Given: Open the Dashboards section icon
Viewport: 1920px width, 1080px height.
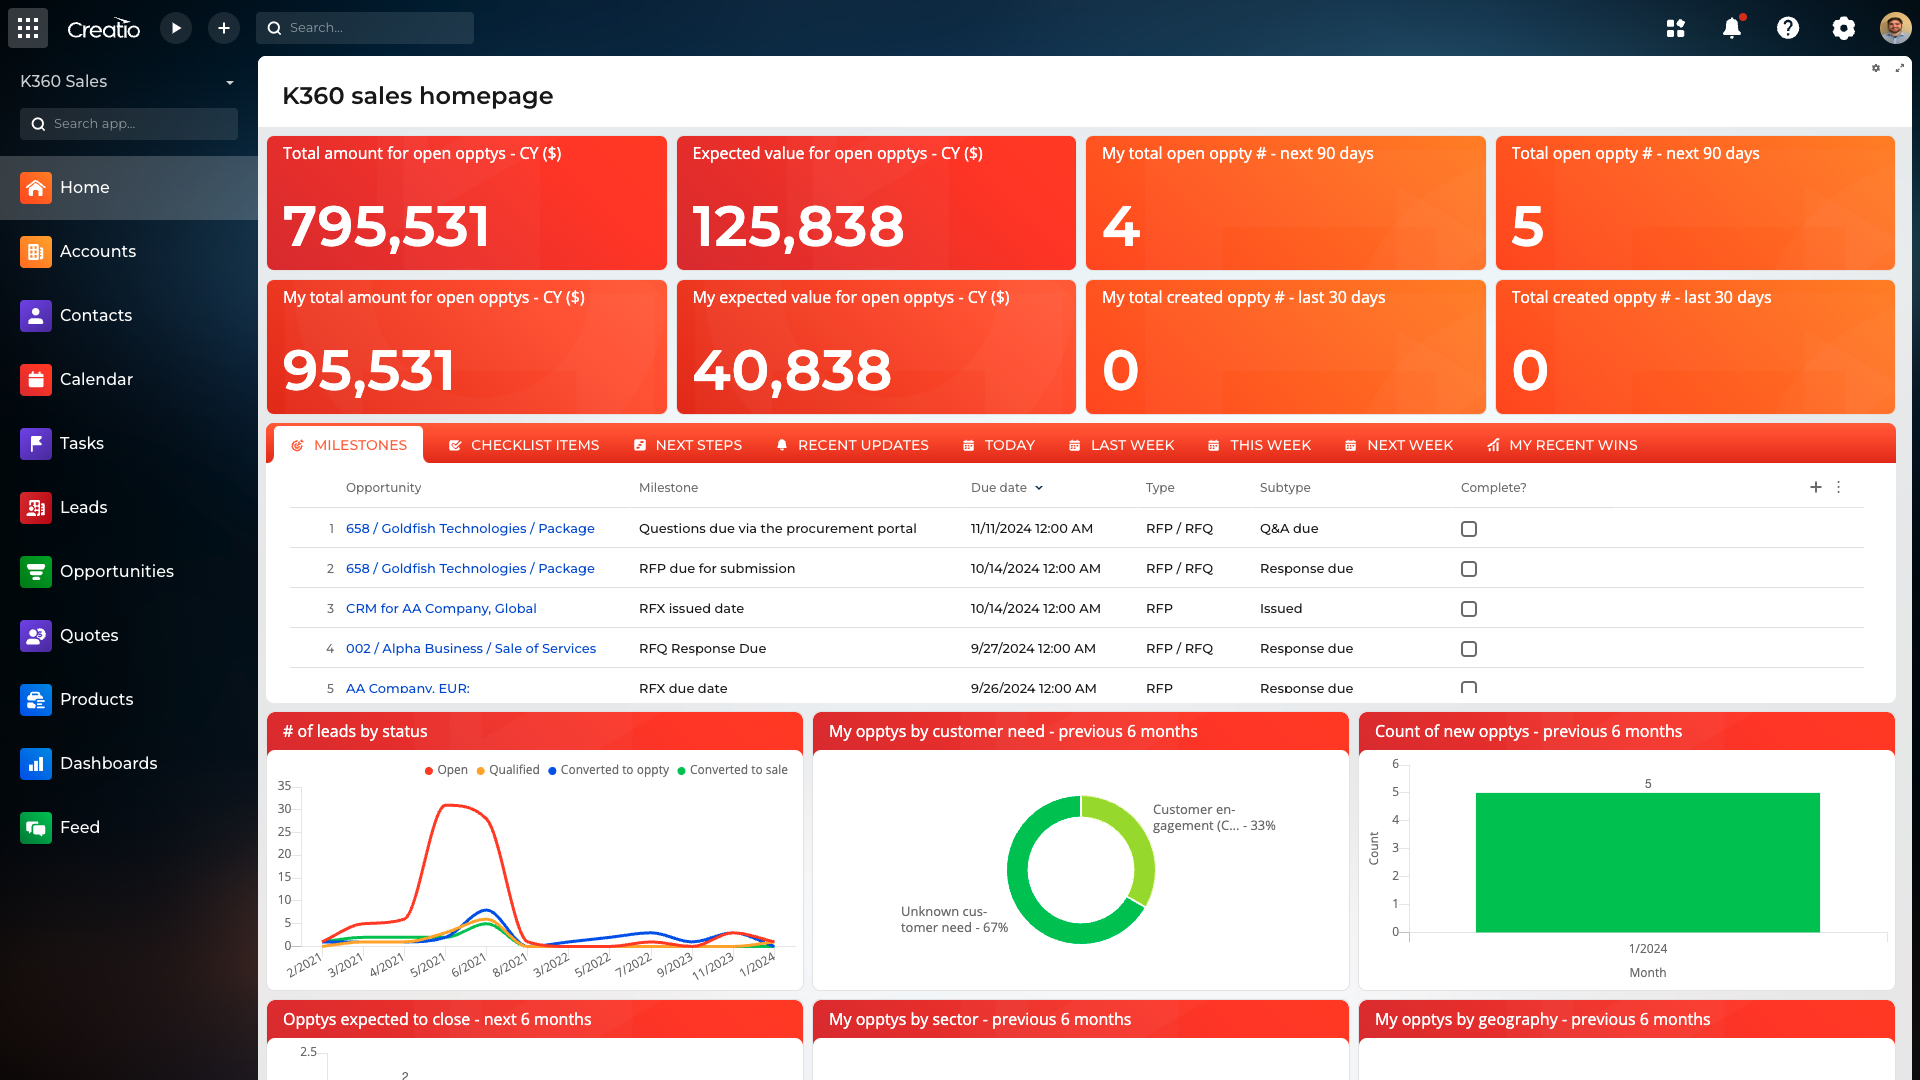Looking at the screenshot, I should [x=36, y=764].
